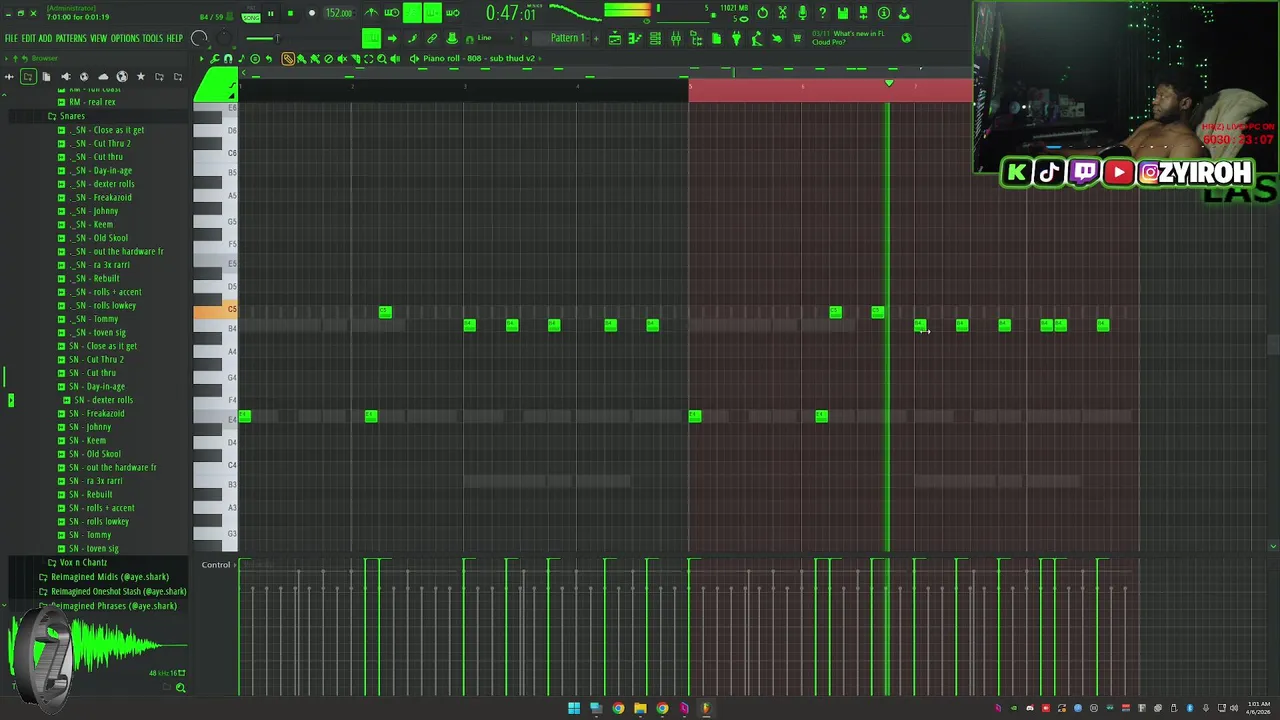Click the microphone recording icon

click(x=803, y=13)
